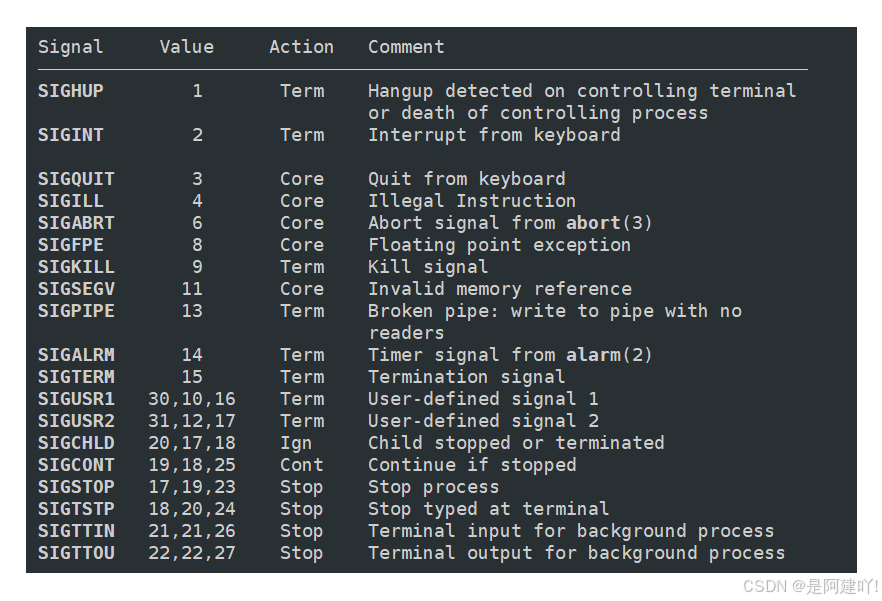Viewport: 882px width, 601px height.
Task: Click the CSDN watermark text
Action: pyautogui.click(x=810, y=586)
